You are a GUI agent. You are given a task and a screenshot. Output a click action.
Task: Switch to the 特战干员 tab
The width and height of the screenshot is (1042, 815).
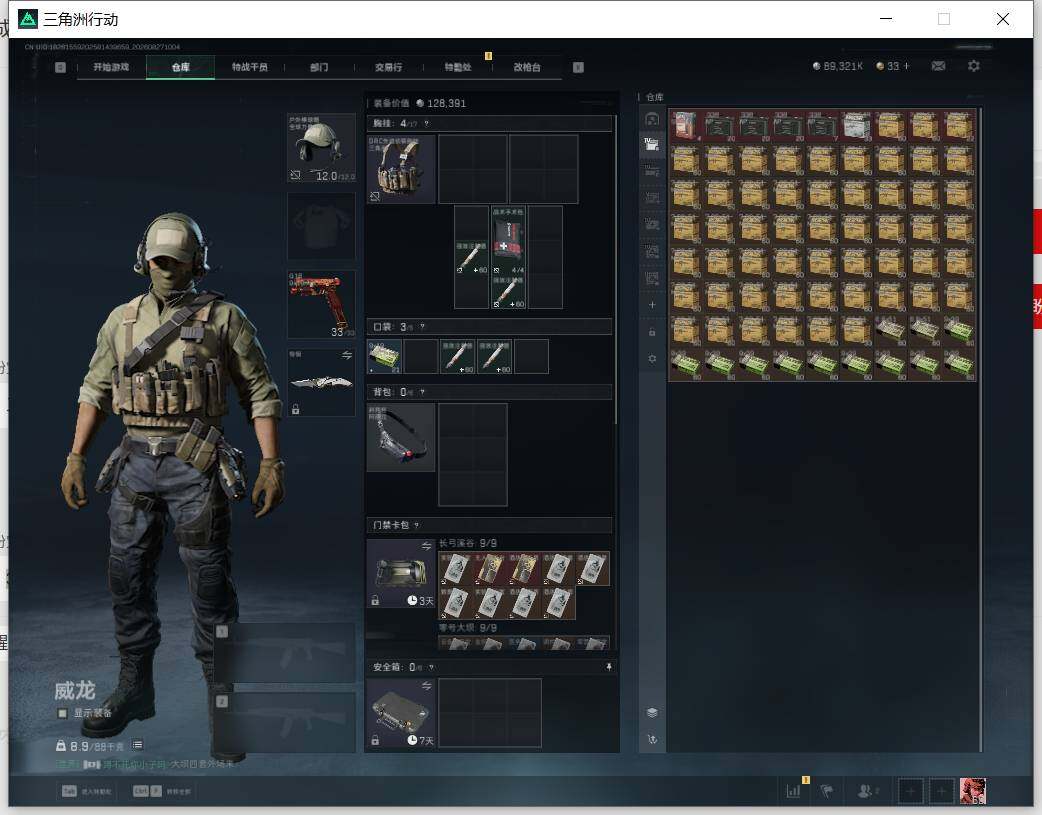tap(249, 67)
